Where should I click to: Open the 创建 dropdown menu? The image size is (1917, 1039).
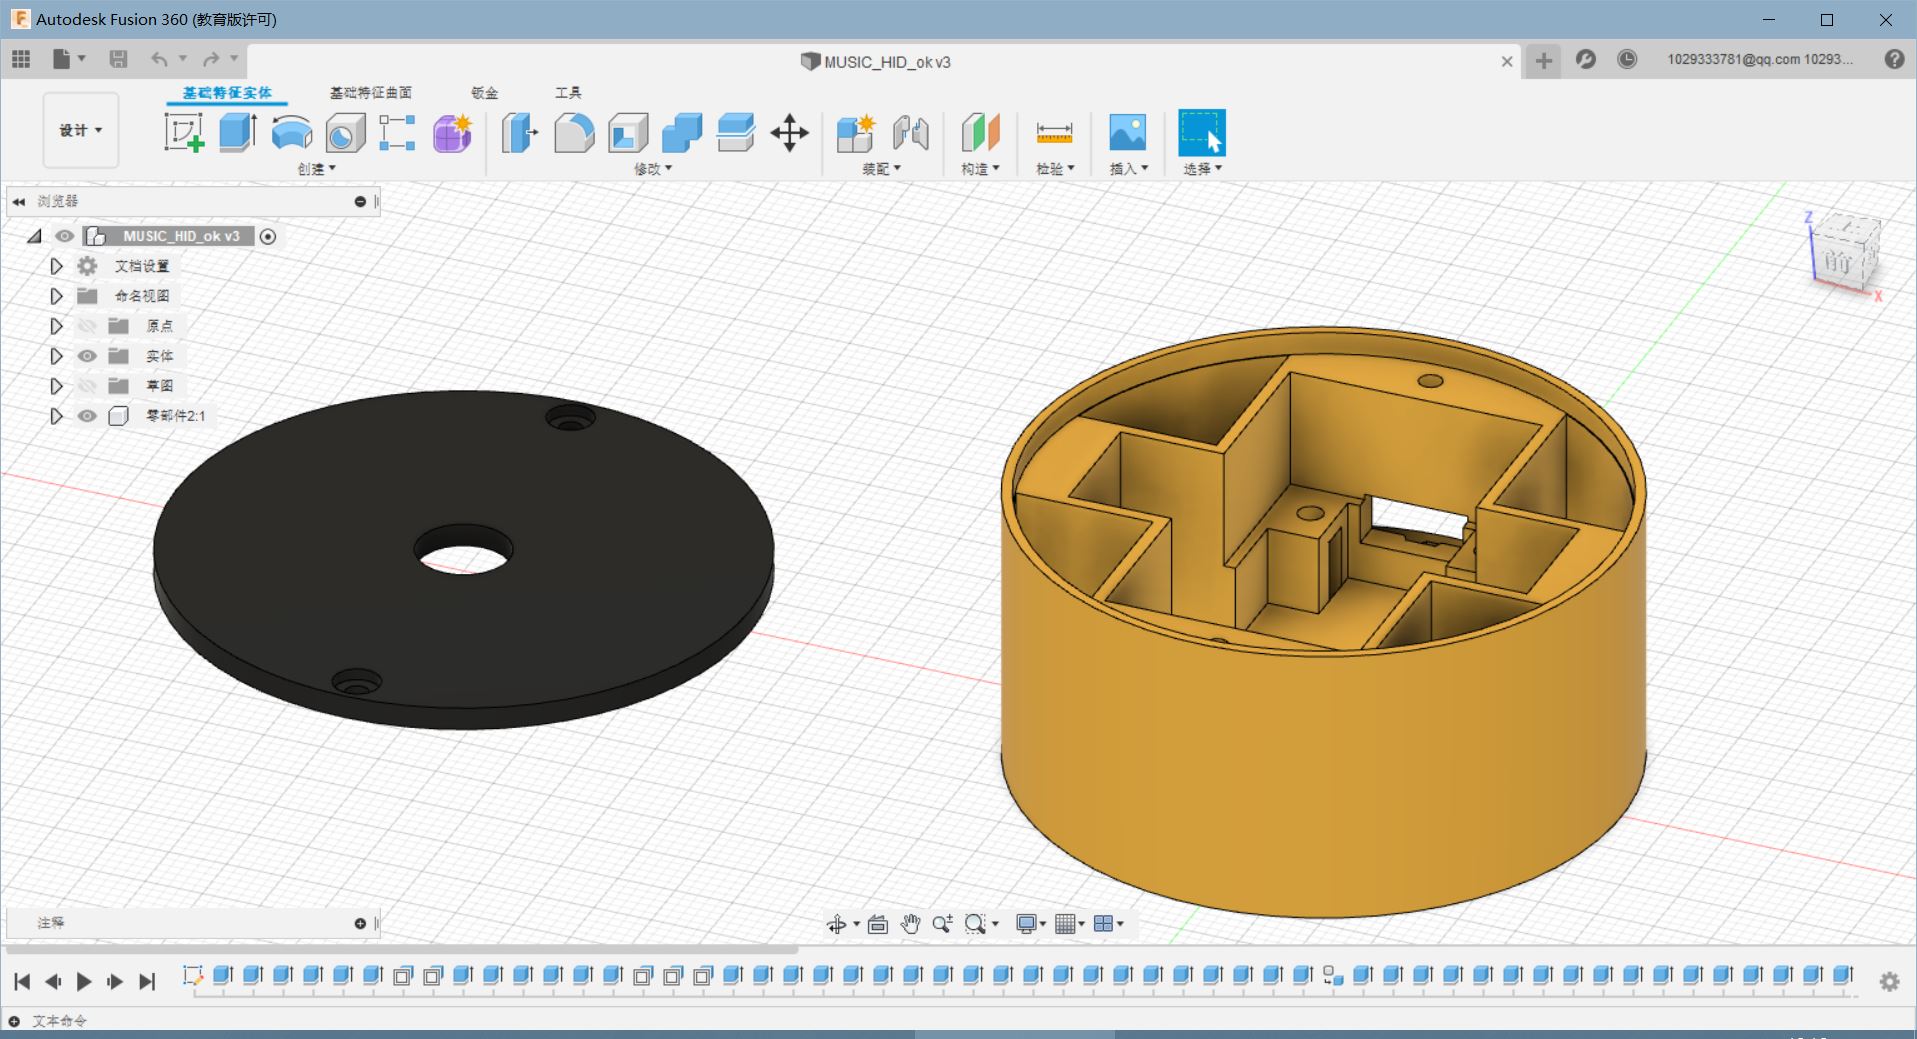coord(317,169)
